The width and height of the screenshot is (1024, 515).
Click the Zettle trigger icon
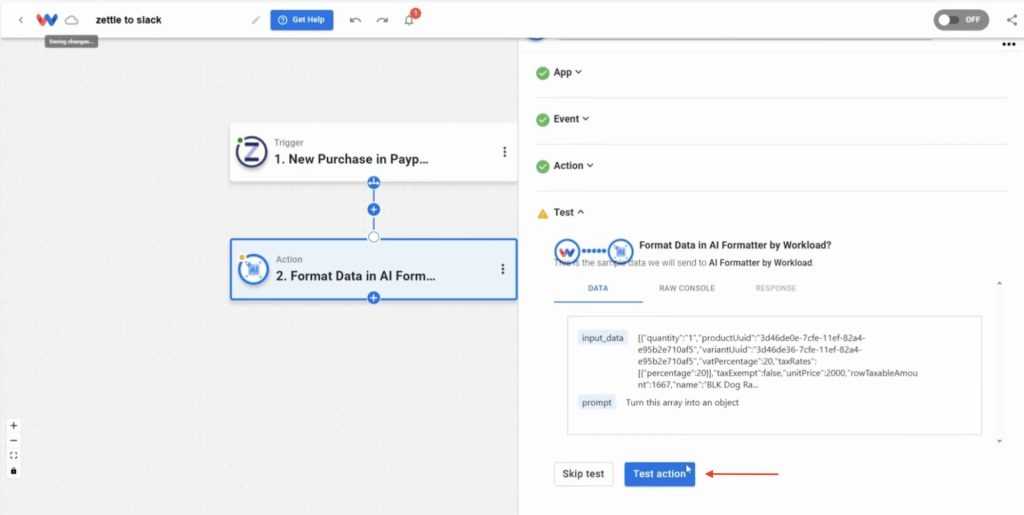point(251,152)
